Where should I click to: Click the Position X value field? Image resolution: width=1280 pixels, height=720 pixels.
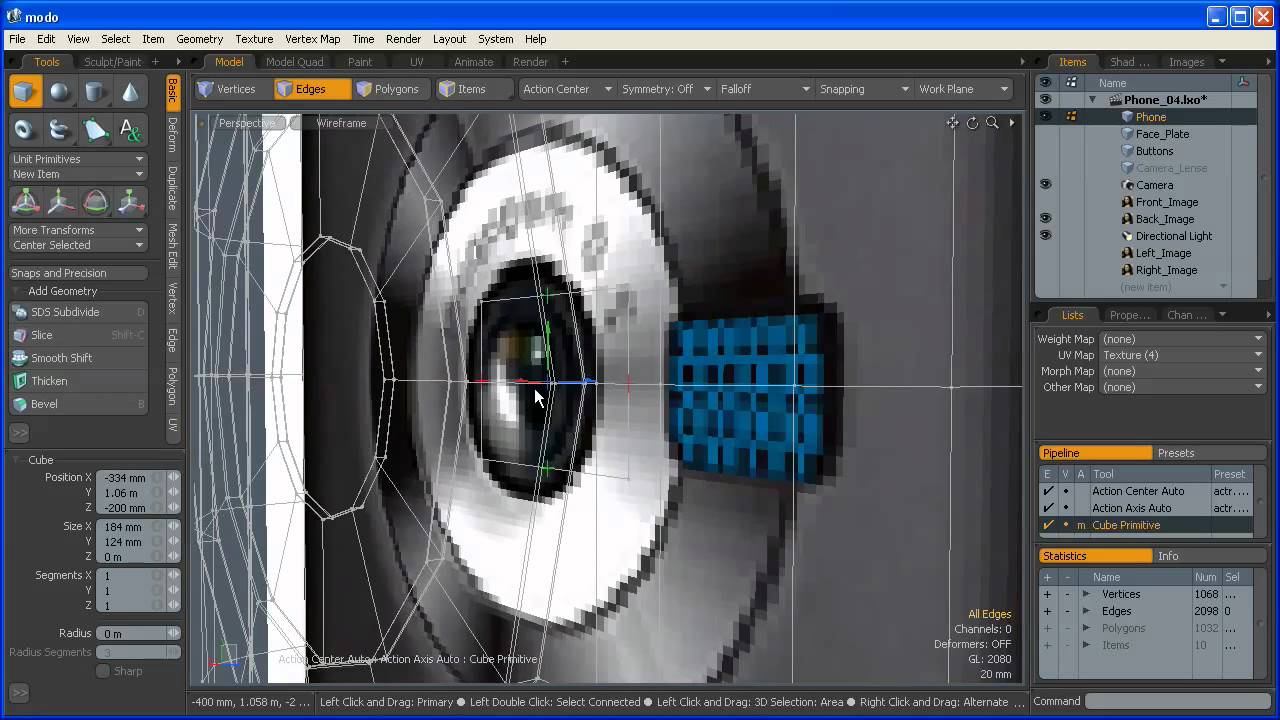coord(139,477)
